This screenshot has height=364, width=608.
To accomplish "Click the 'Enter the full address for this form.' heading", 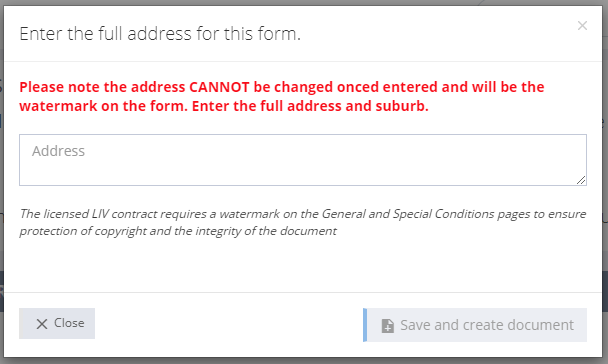I will (160, 34).
